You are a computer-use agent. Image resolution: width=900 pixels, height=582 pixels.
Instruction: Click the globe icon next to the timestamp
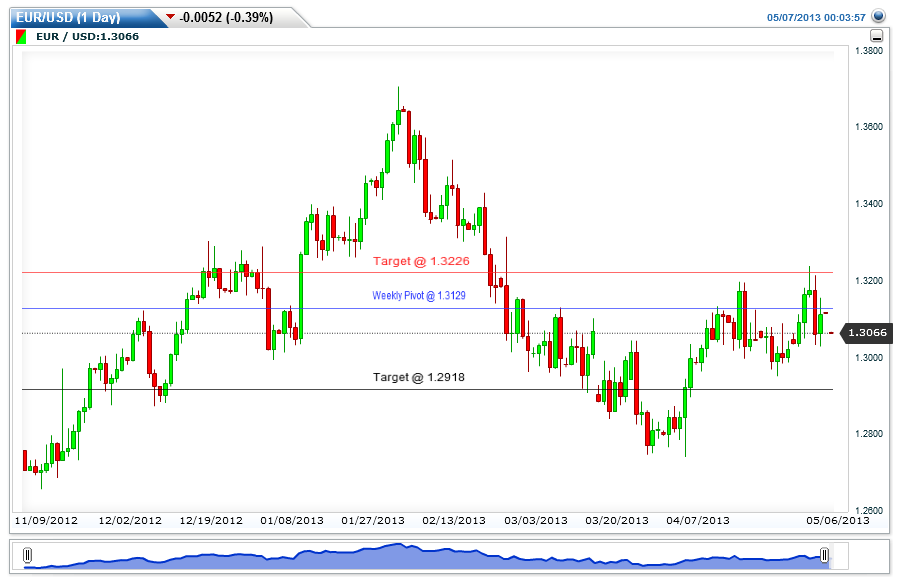(878, 15)
